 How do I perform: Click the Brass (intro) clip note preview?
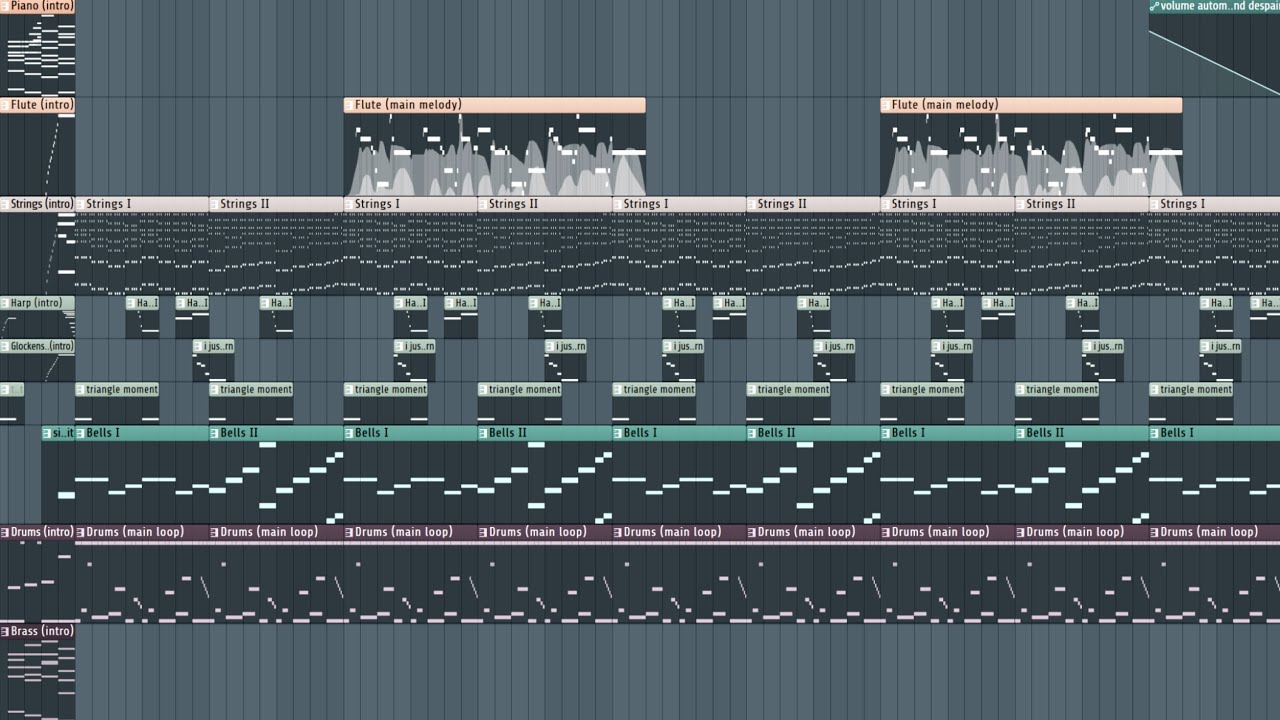pyautogui.click(x=37, y=678)
